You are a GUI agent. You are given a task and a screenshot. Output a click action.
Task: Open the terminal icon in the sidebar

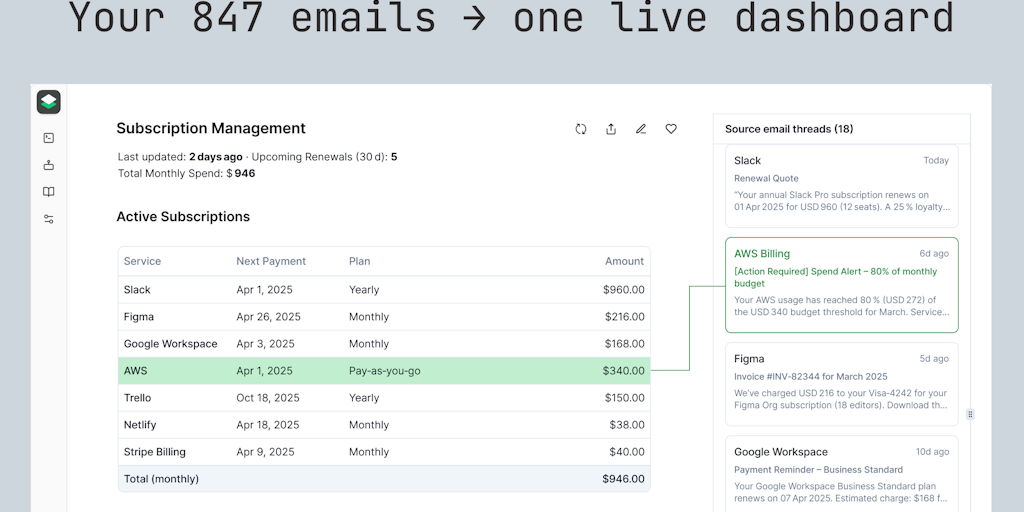tap(49, 138)
